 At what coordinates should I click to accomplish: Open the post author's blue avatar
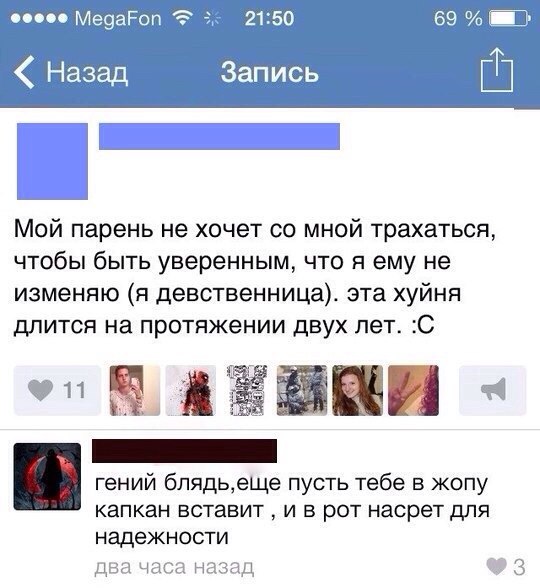[52, 161]
